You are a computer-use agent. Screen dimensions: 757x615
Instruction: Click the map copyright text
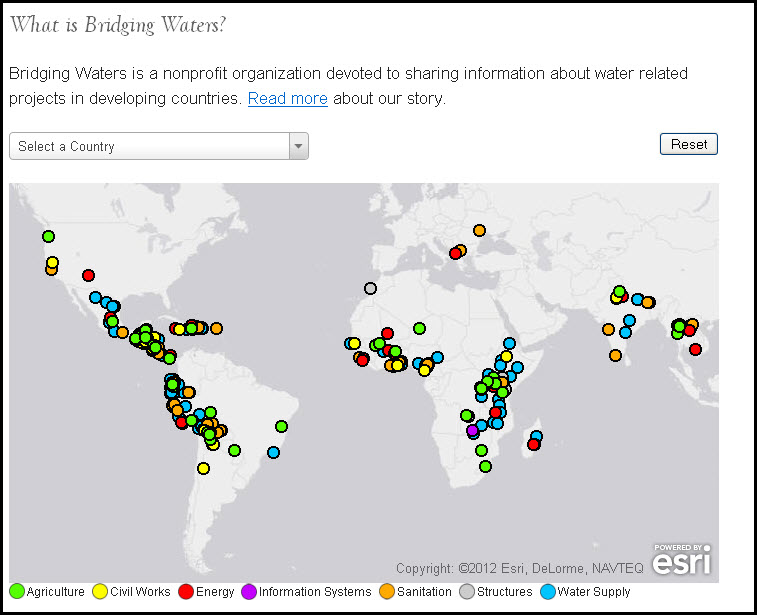click(519, 568)
